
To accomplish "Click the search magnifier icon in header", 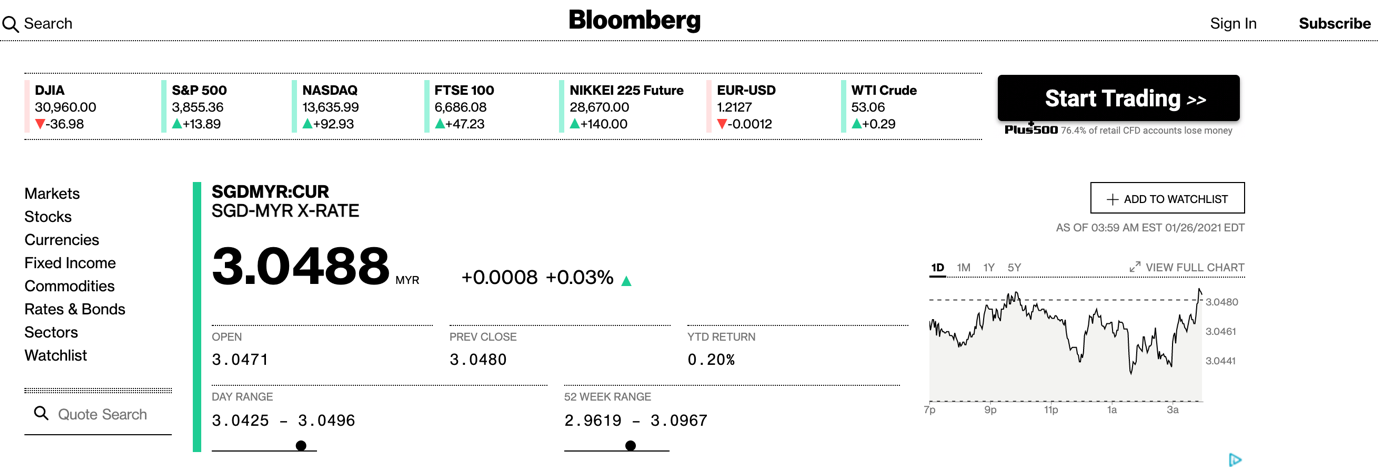I will (x=11, y=24).
